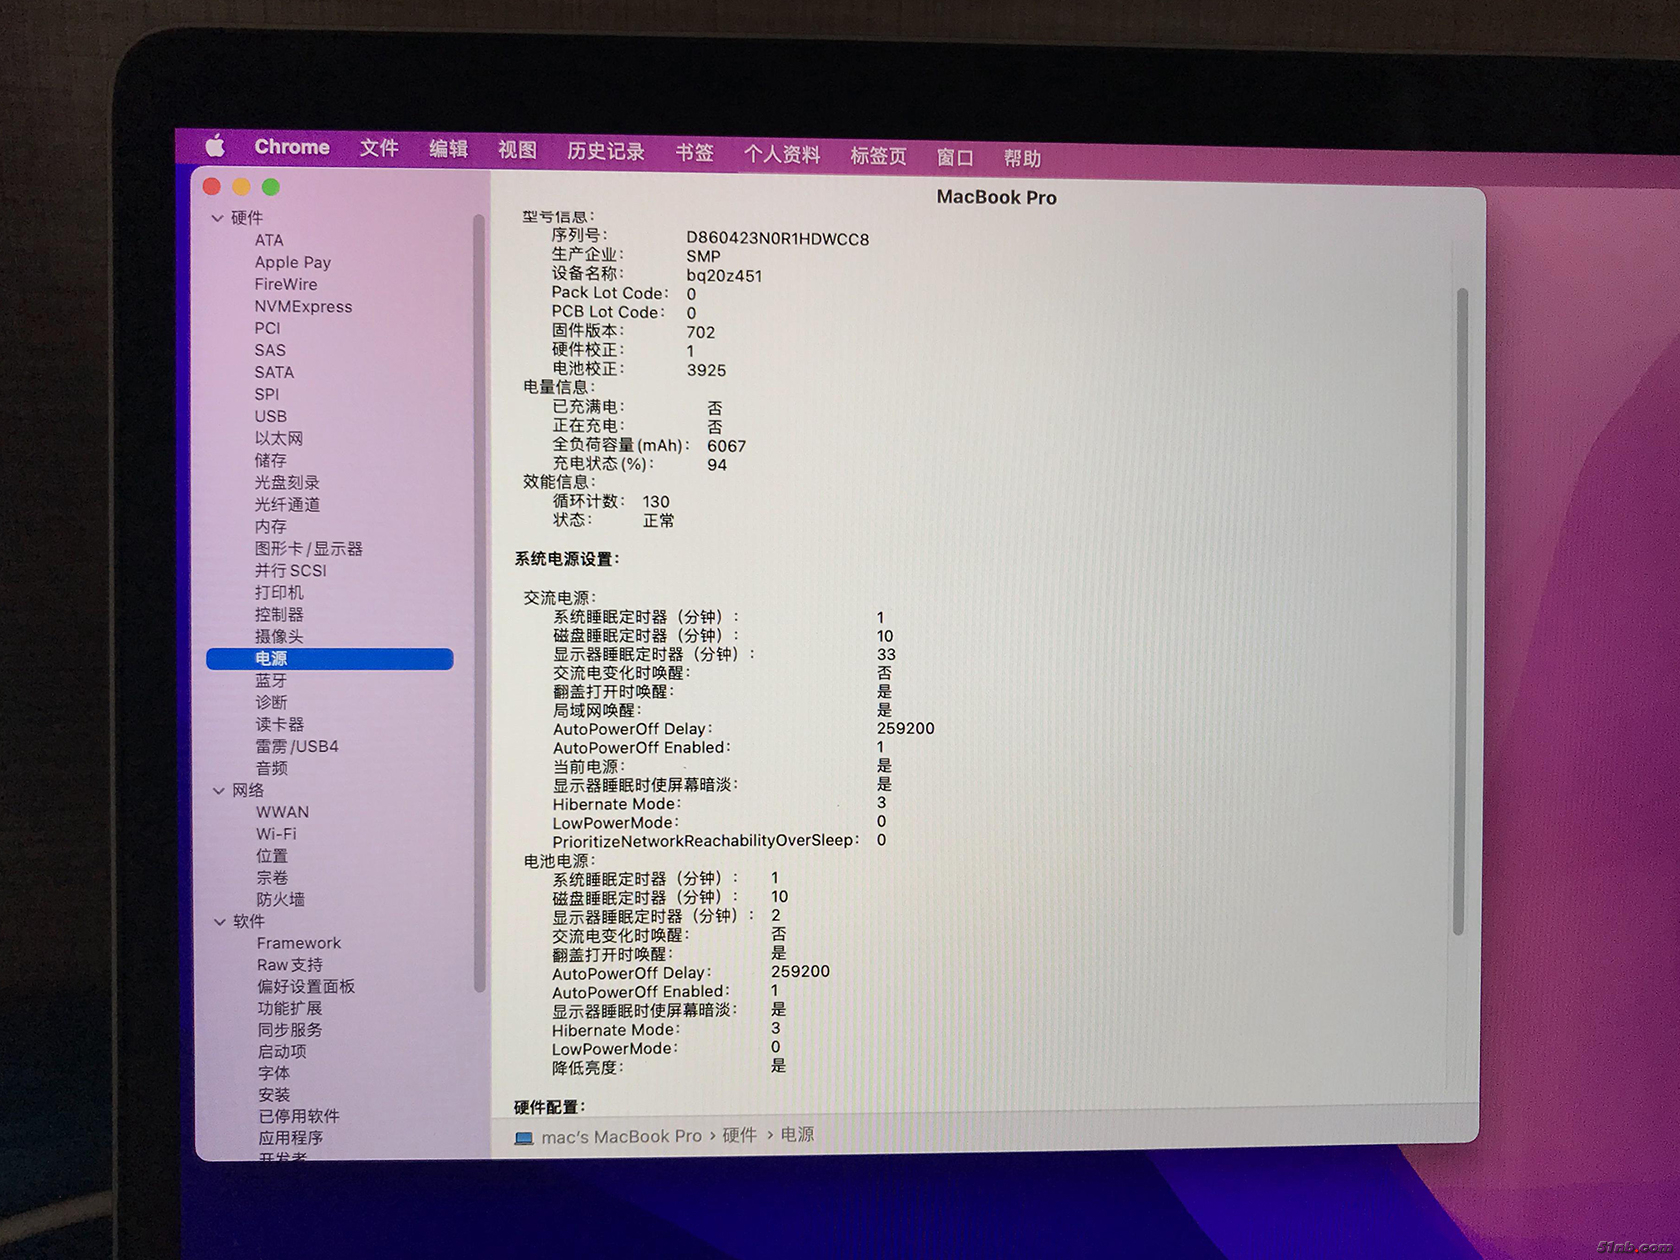Select FireWire in the sidebar

click(285, 284)
